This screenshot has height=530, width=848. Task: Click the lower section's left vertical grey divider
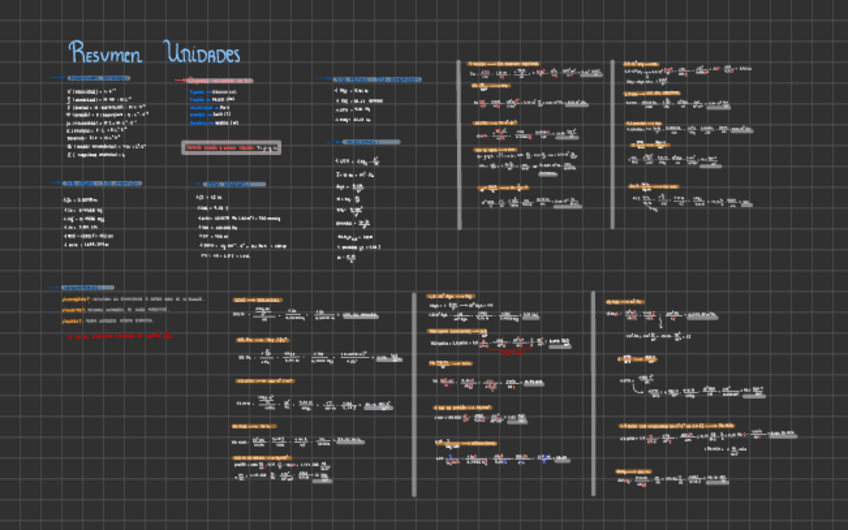click(413, 393)
